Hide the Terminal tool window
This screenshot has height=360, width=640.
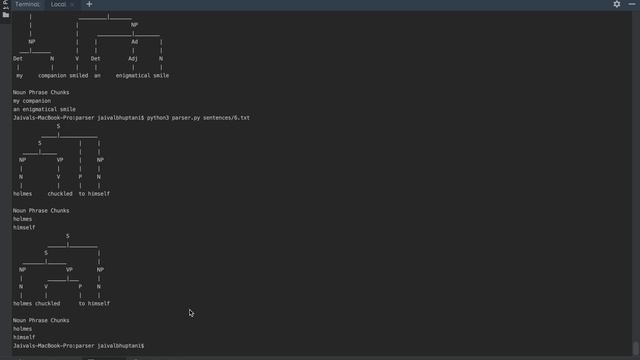pos(632,4)
